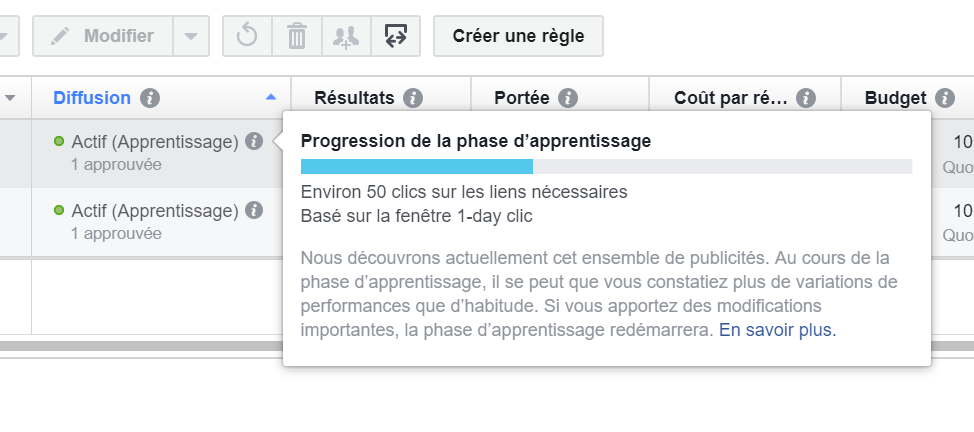This screenshot has height=432, width=974.
Task: Open dropdown arrow next to Modifier
Action: 190,36
